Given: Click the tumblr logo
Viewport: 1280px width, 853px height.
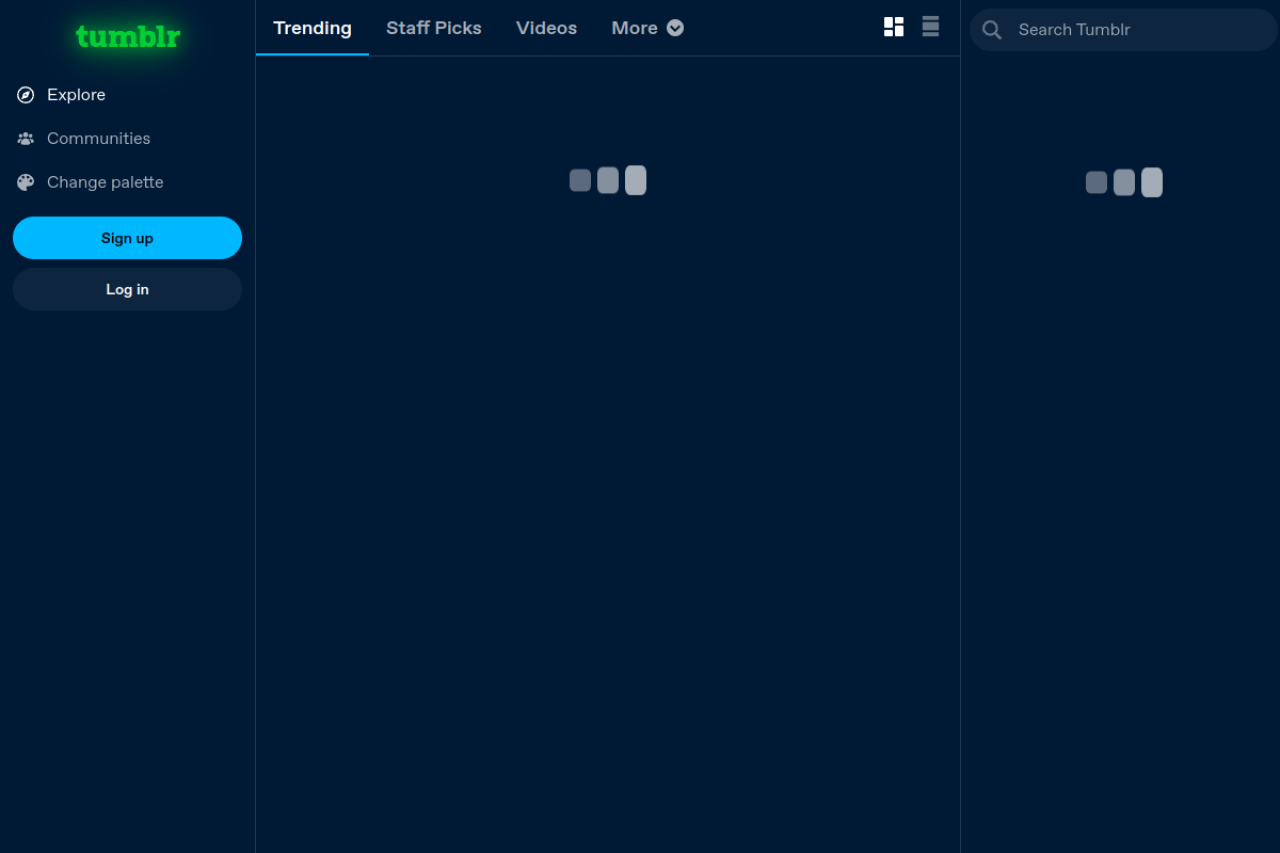Looking at the screenshot, I should pyautogui.click(x=128, y=37).
